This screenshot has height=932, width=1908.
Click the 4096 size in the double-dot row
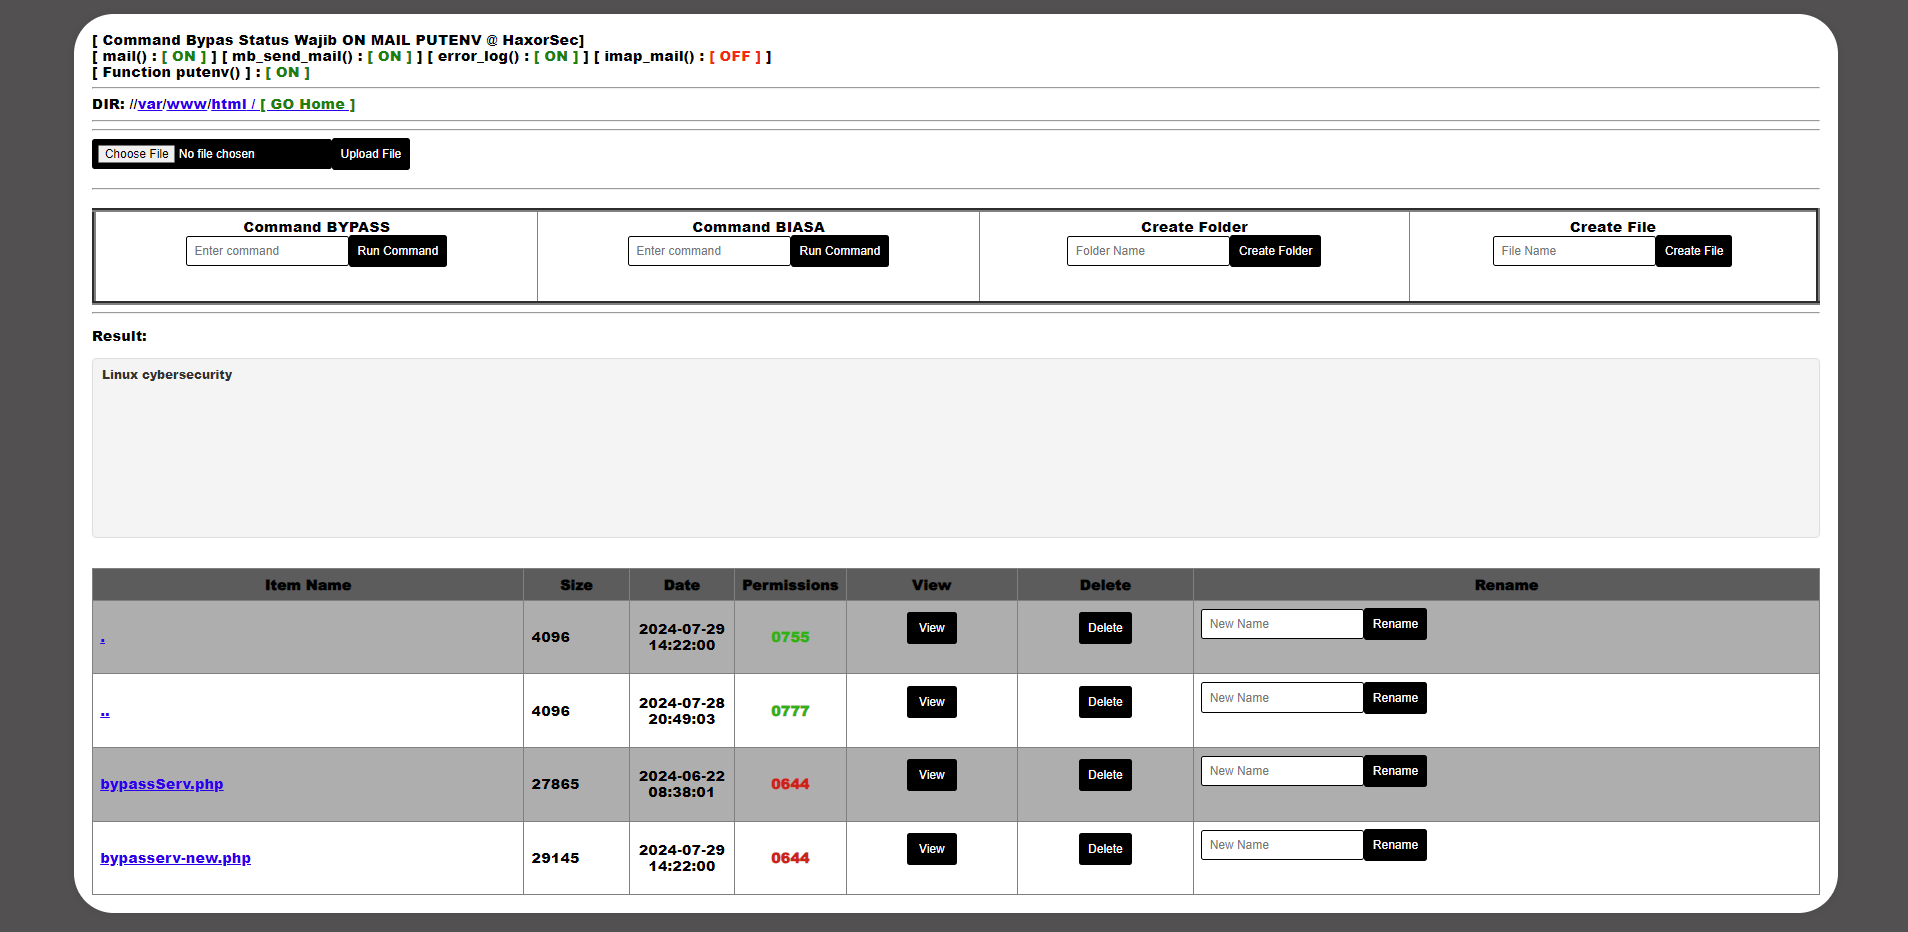tap(551, 711)
